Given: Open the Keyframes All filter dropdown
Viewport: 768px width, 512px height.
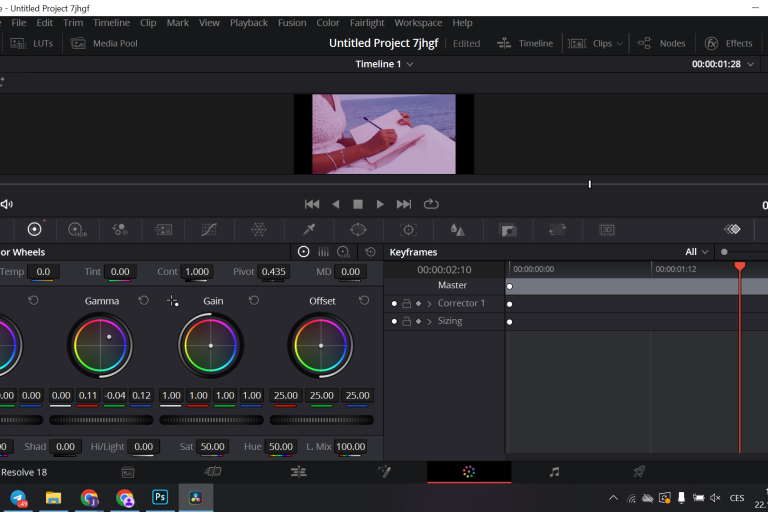Looking at the screenshot, I should pos(697,252).
